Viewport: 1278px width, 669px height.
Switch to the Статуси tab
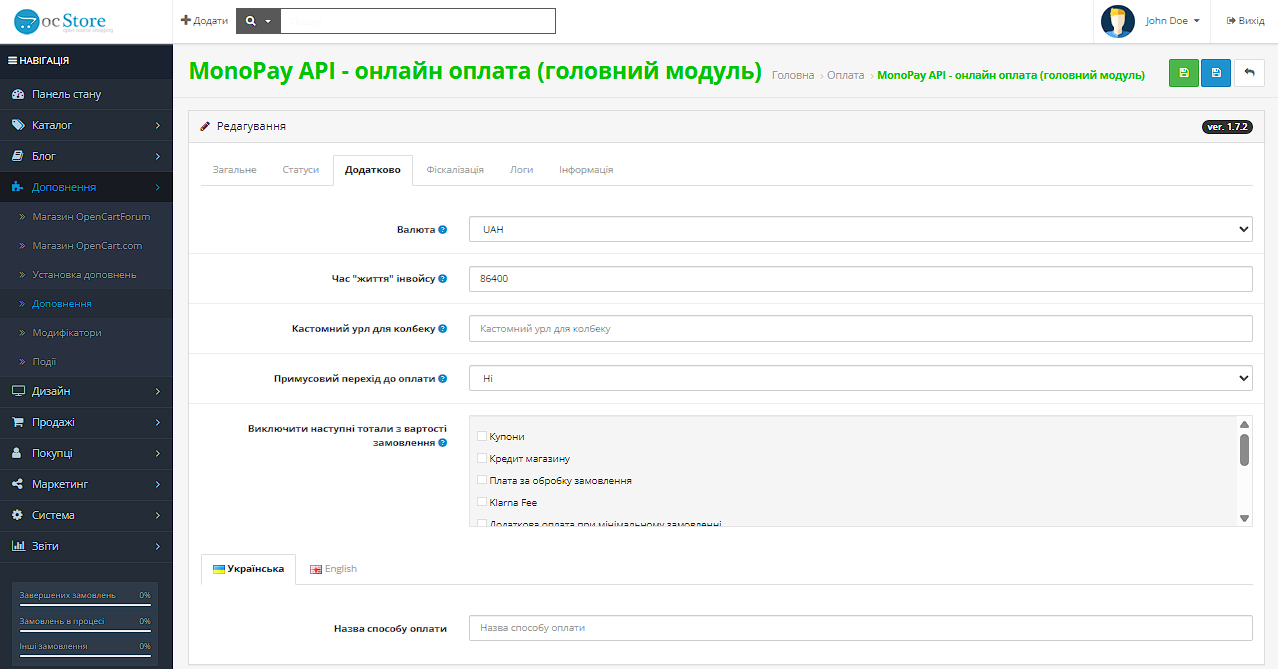click(301, 170)
